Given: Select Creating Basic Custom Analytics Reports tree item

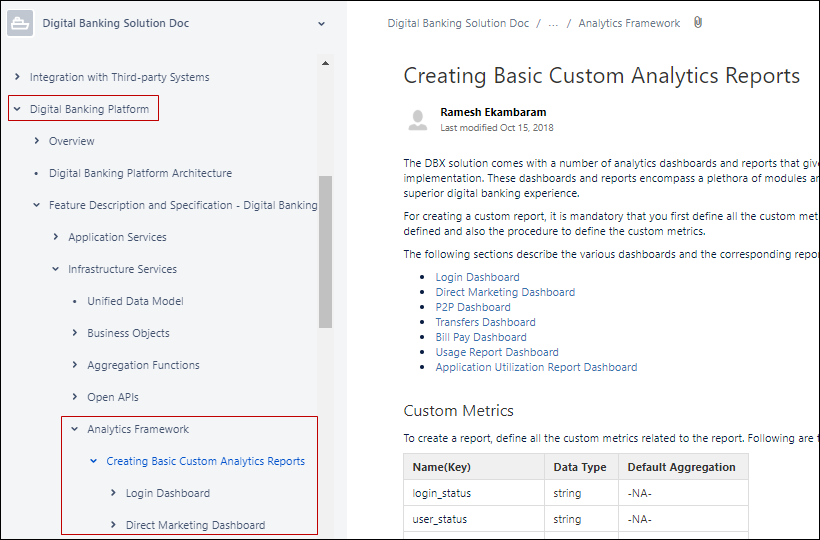Looking at the screenshot, I should pyautogui.click(x=206, y=461).
